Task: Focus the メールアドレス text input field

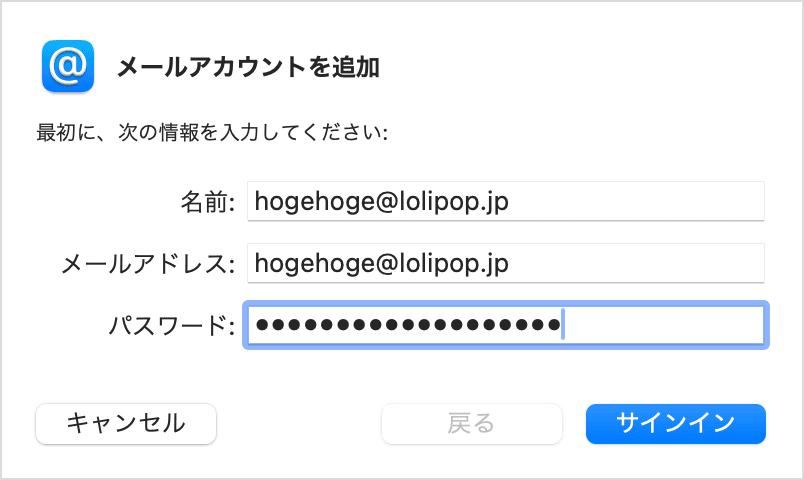Action: coord(505,264)
